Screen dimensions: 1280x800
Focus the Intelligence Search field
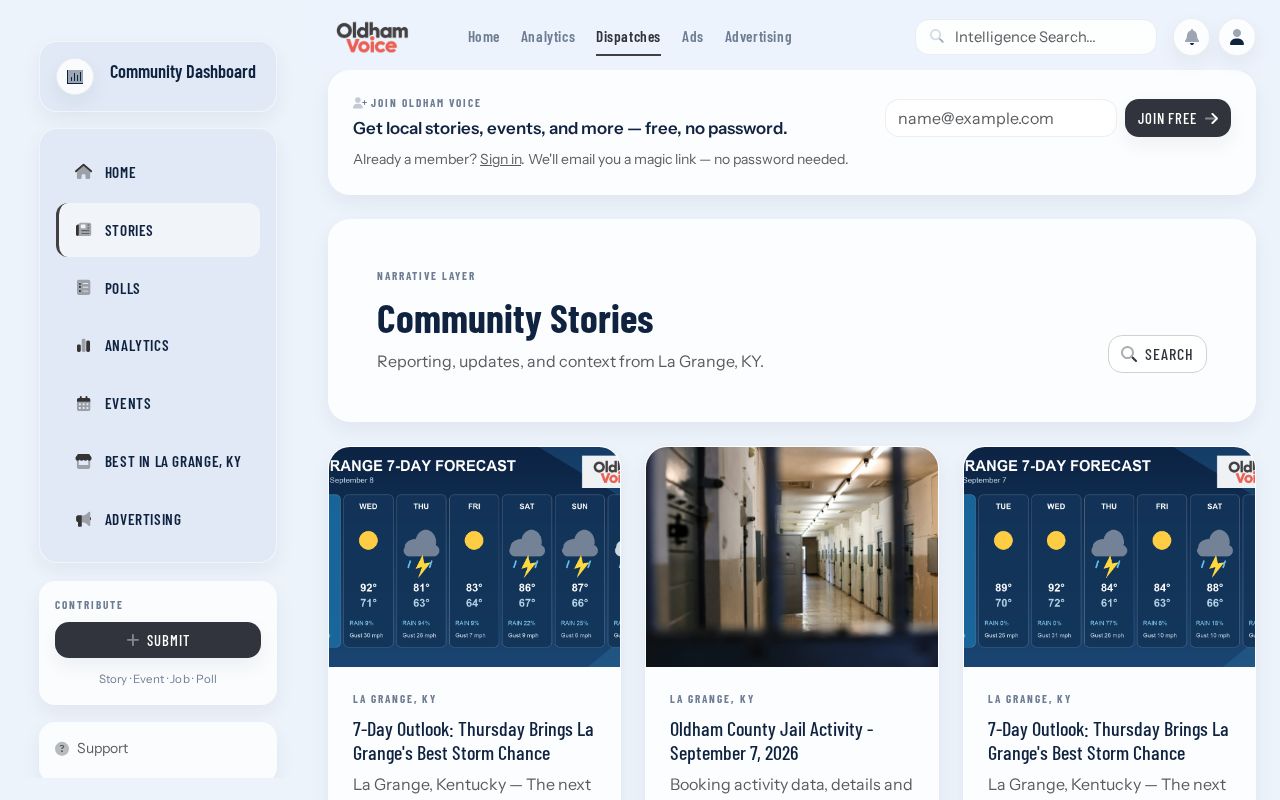1036,37
